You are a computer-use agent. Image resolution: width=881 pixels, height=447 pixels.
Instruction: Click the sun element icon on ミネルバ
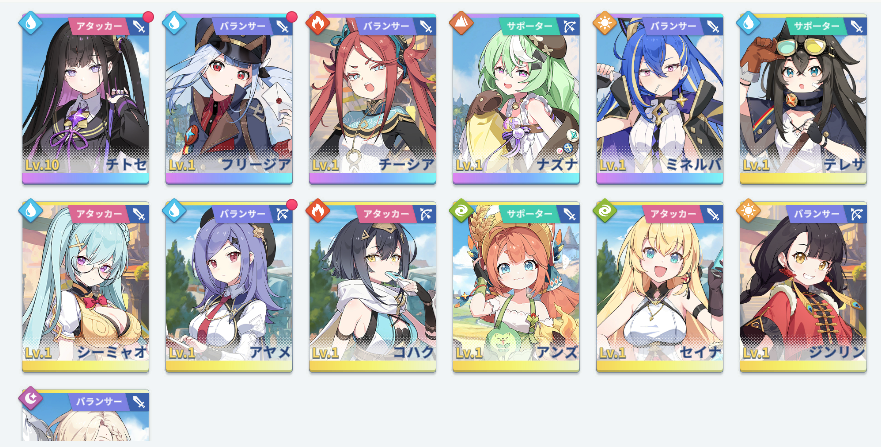click(605, 23)
